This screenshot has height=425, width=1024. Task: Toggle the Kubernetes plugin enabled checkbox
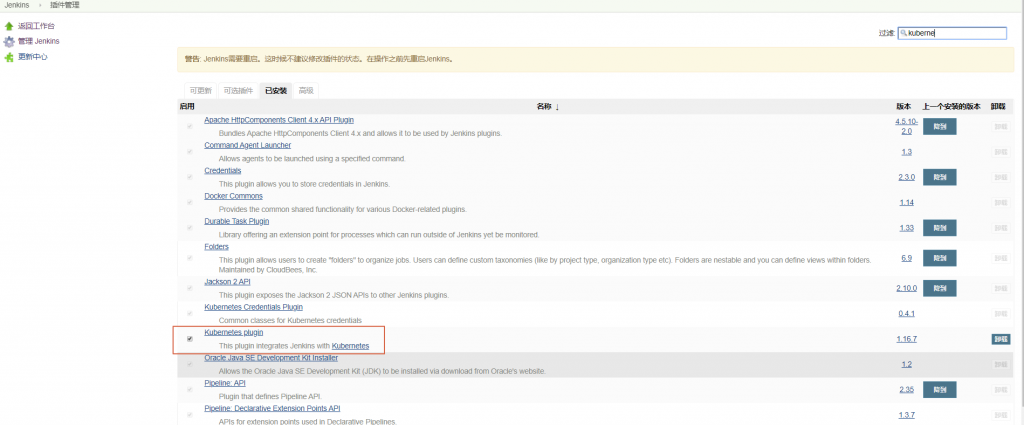pos(190,339)
